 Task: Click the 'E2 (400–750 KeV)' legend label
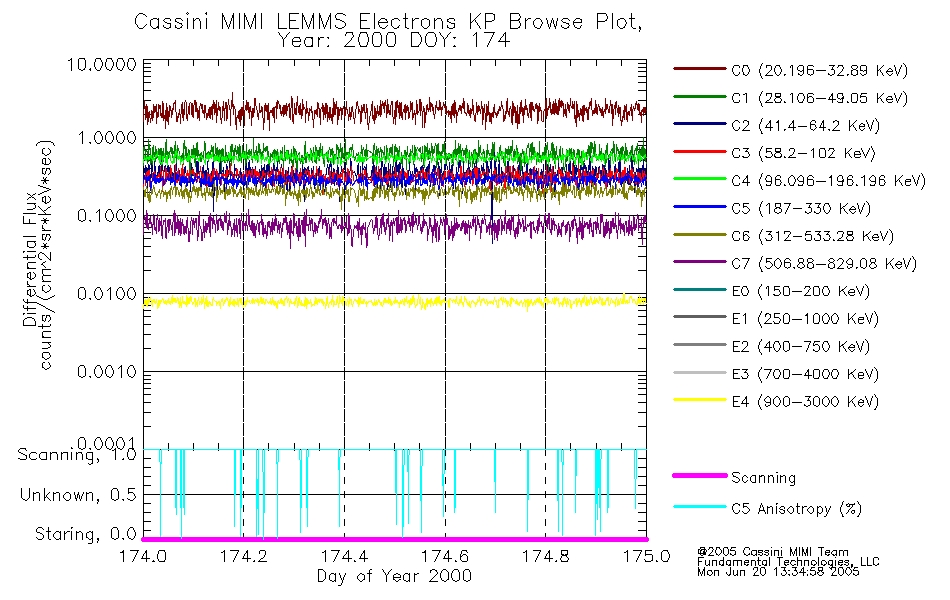coord(800,347)
